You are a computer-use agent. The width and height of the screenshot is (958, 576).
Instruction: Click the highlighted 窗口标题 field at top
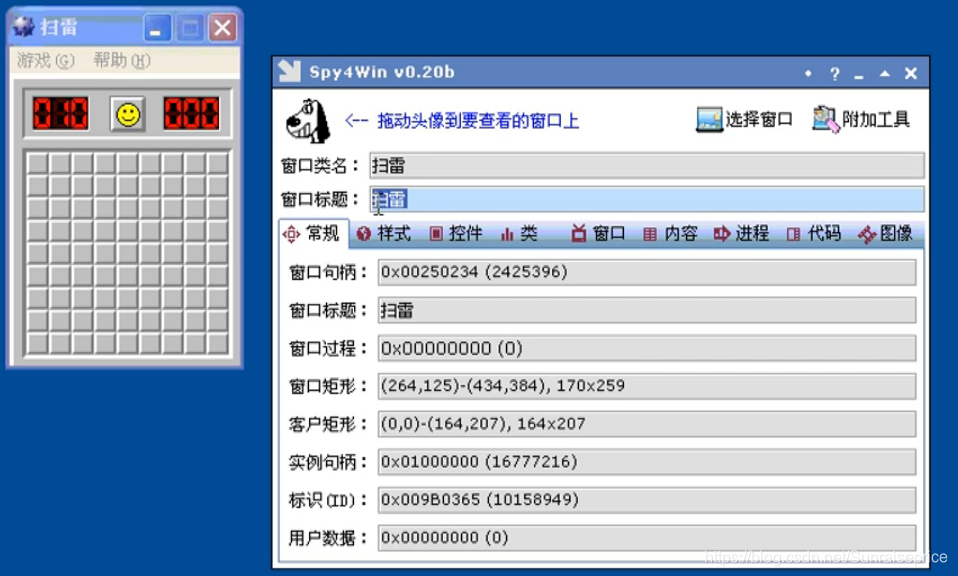646,199
